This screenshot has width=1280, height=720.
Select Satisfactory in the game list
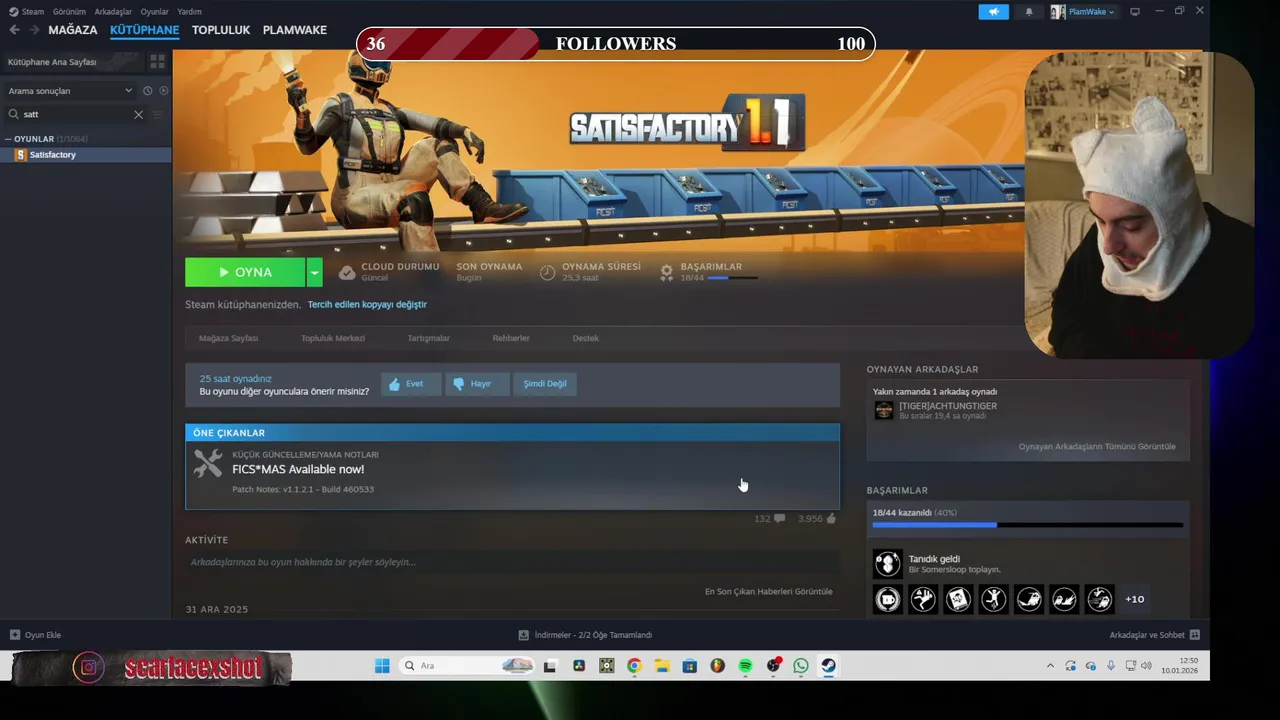coord(86,155)
